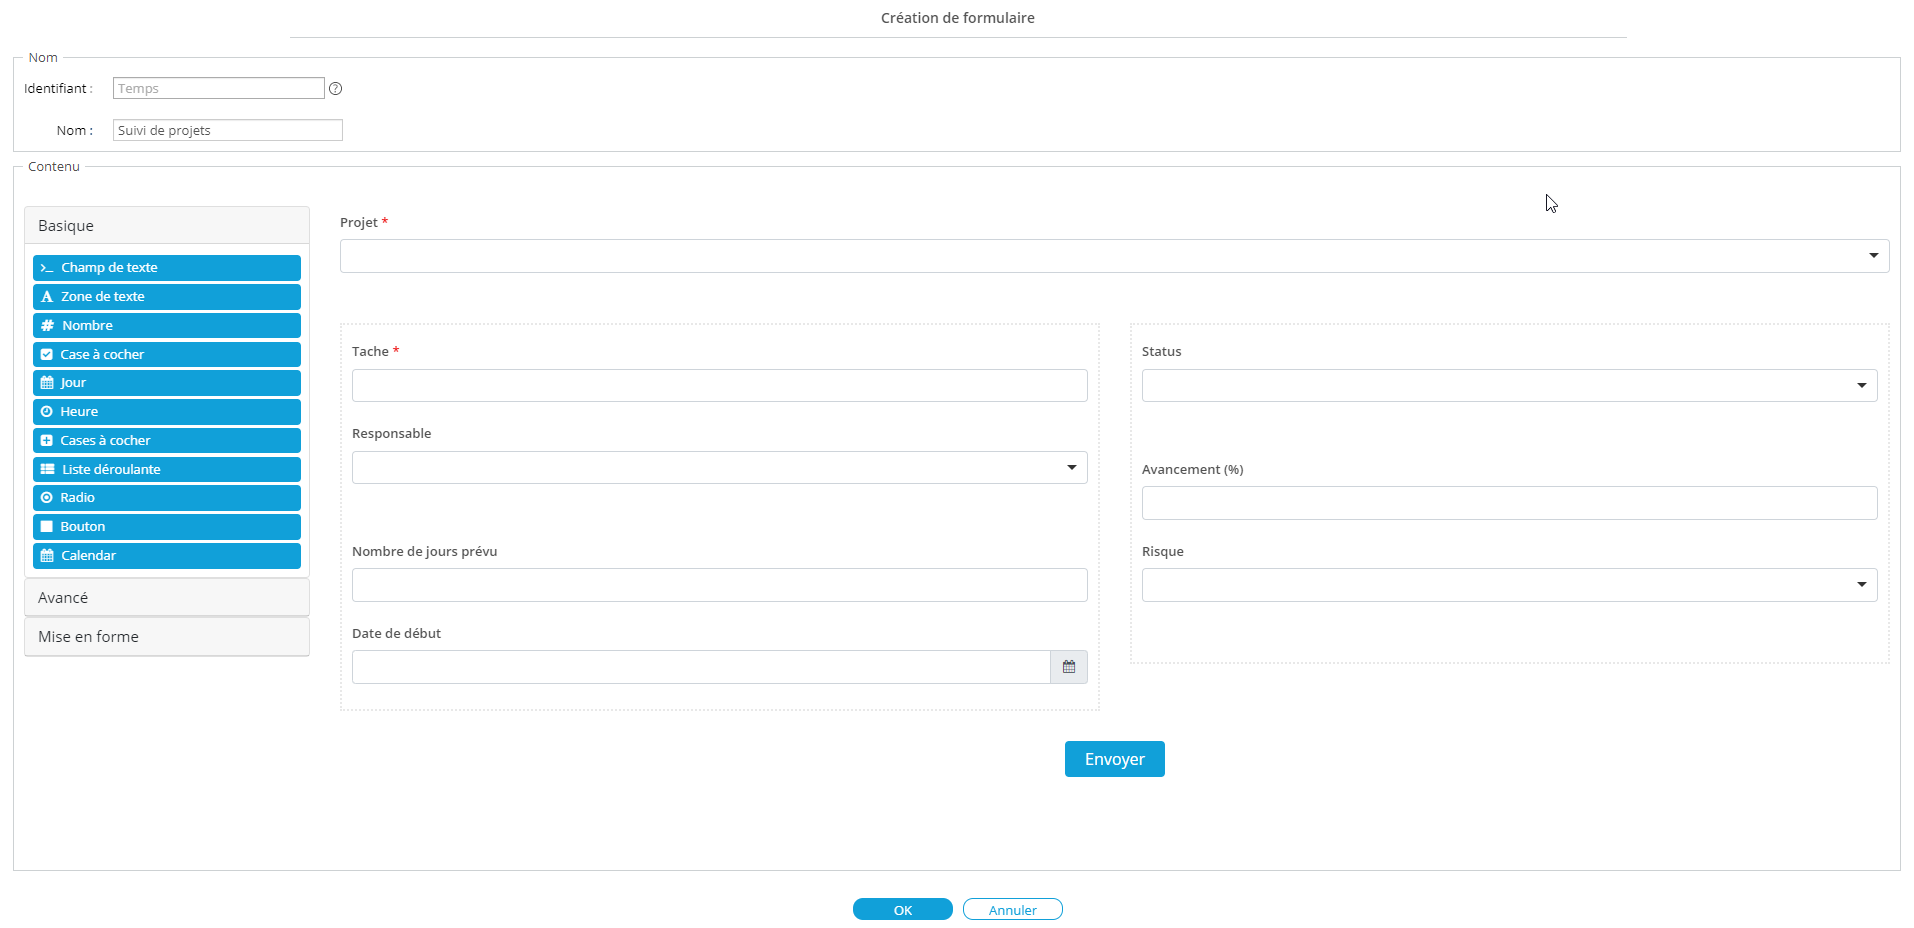Image resolution: width=1914 pixels, height=928 pixels.
Task: Switch to the Mise en forme section
Action: 166,636
